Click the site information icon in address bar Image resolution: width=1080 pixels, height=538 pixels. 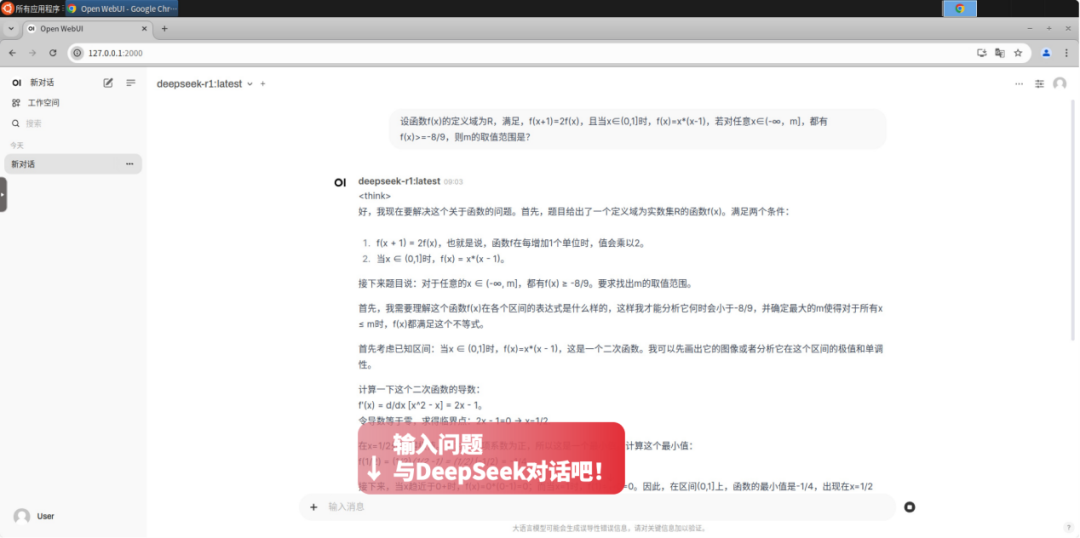click(77, 53)
